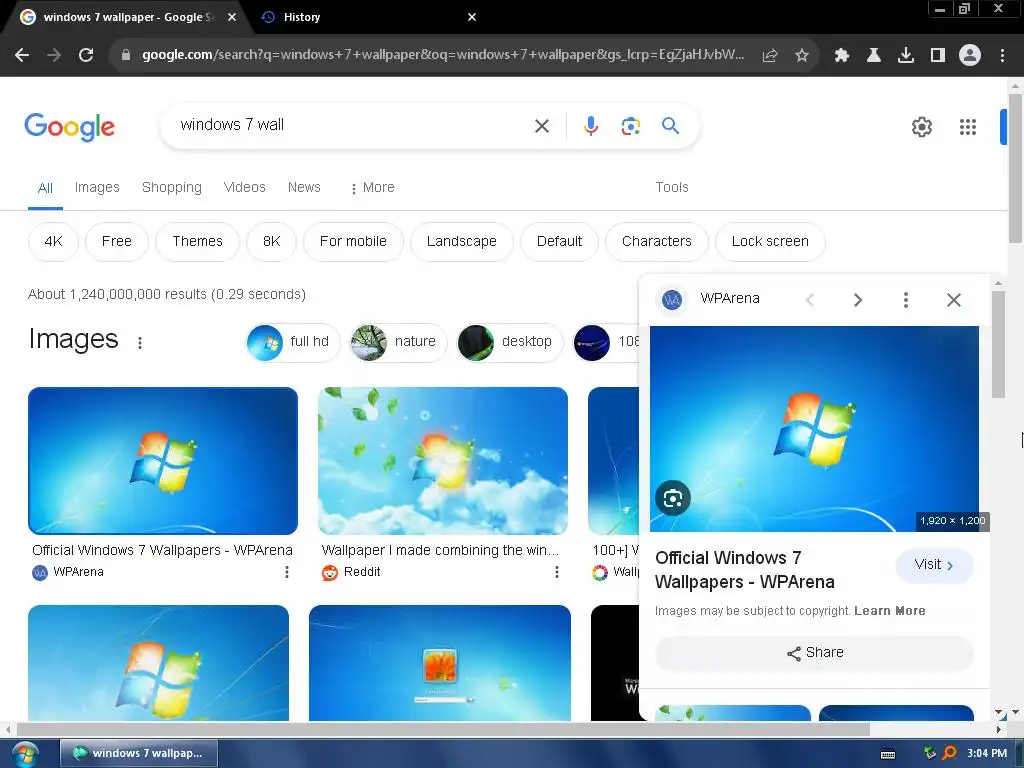The height and width of the screenshot is (768, 1024).
Task: Switch to the Videos tab
Action: click(244, 187)
